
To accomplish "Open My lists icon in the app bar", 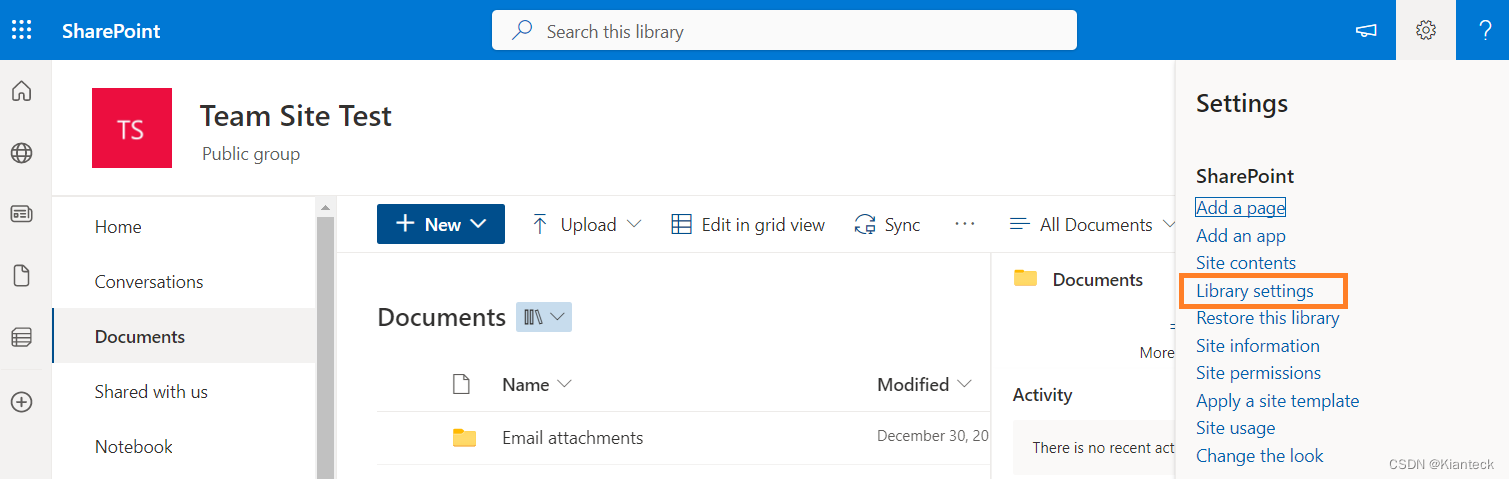I will [x=21, y=338].
